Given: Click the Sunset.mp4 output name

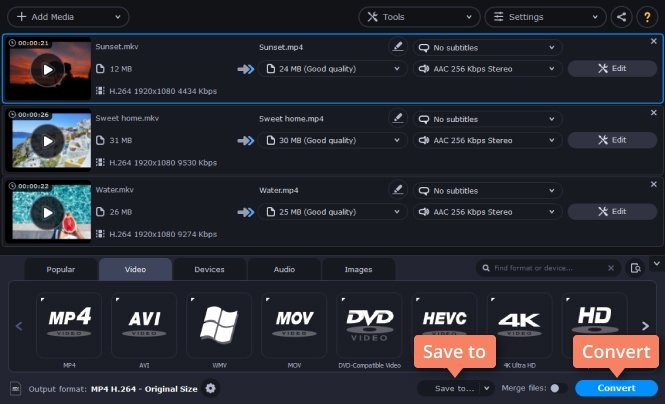Looking at the screenshot, I should [x=281, y=47].
